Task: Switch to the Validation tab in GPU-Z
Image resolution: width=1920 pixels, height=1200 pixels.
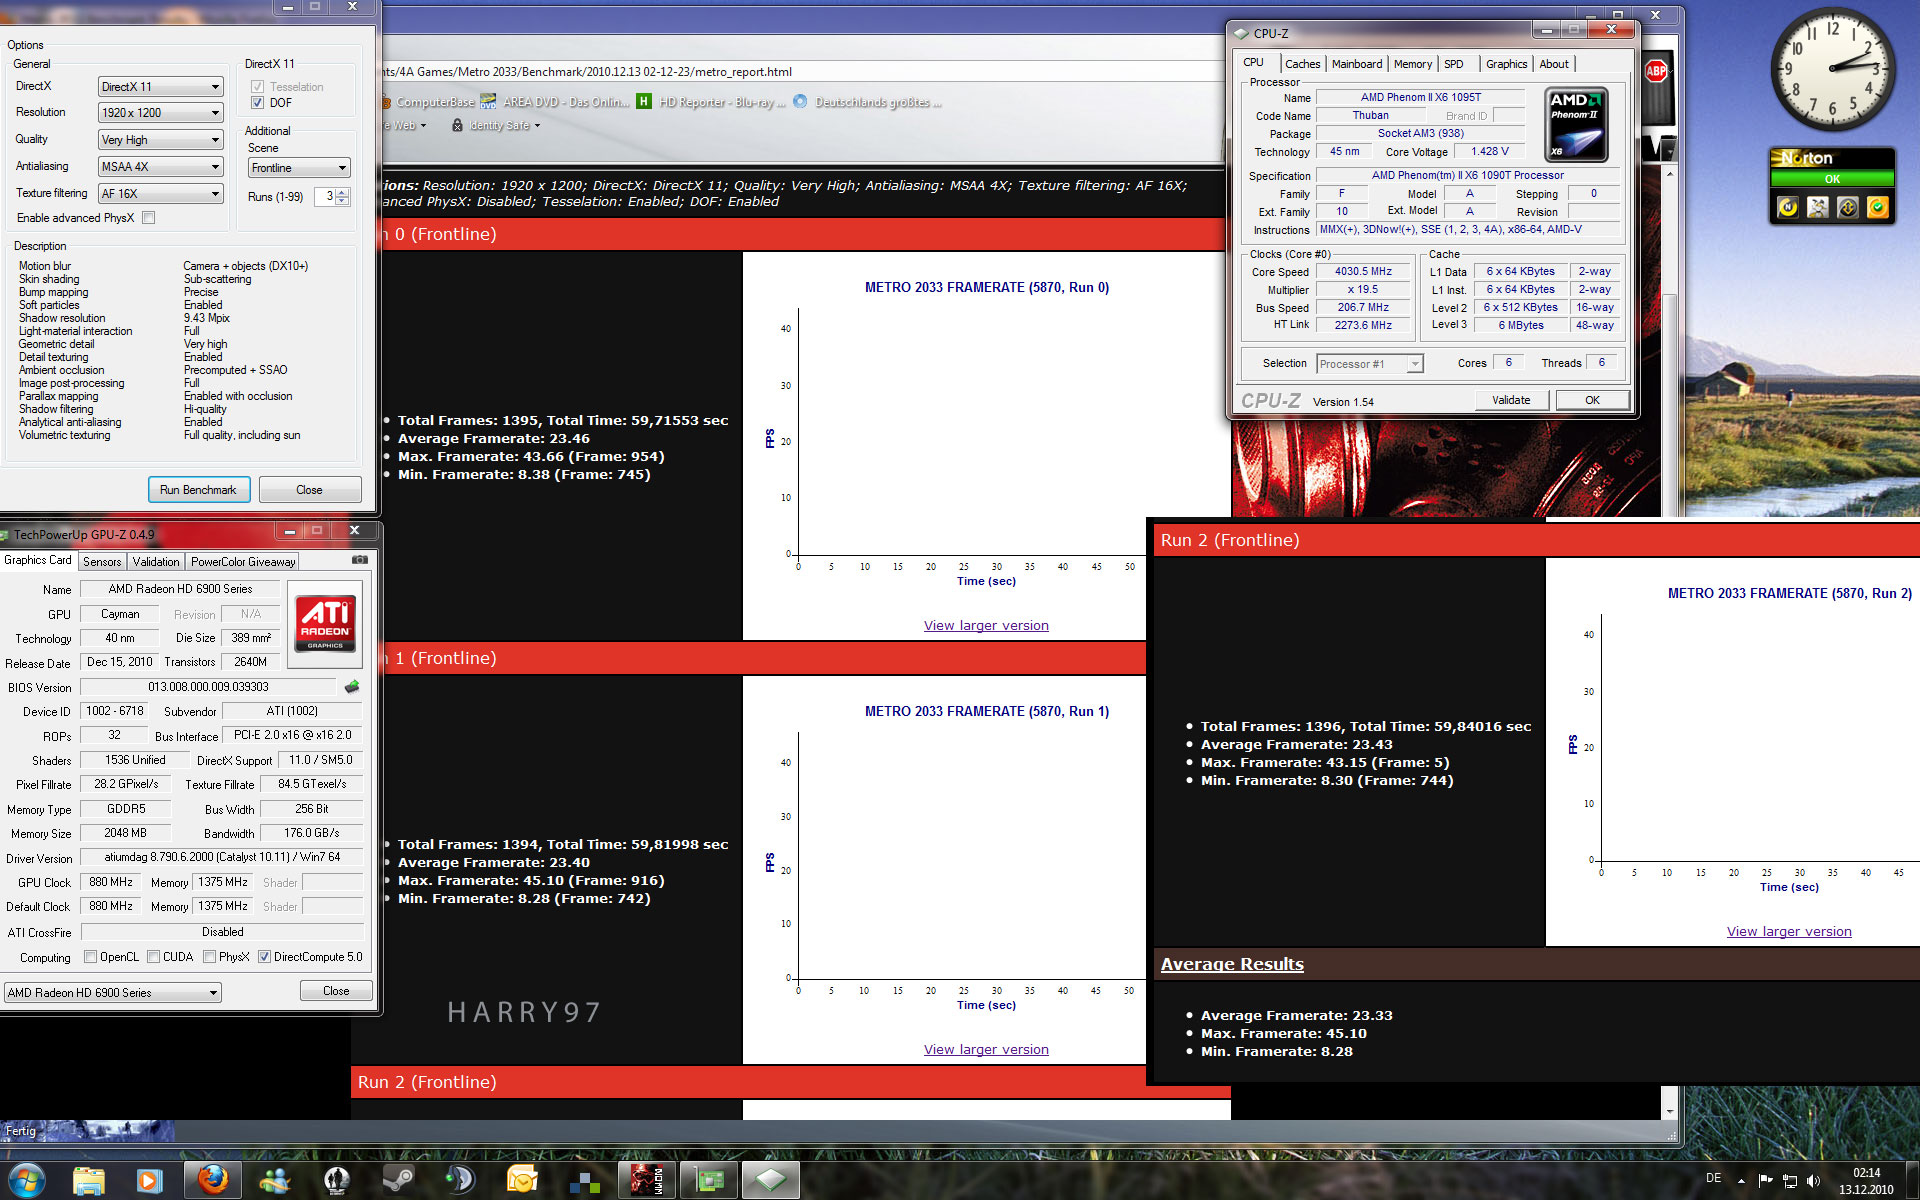Action: pos(156,562)
